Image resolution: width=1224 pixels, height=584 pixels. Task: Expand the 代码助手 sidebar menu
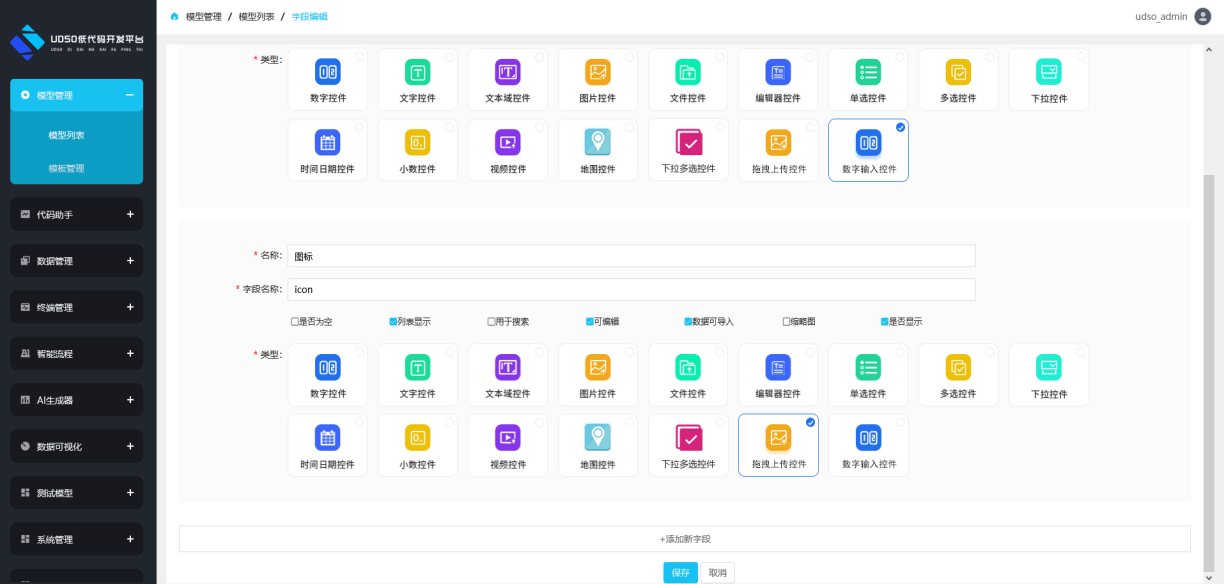(76, 215)
